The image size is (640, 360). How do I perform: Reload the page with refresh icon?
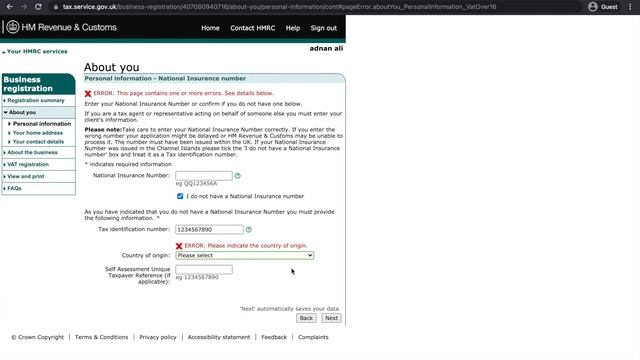point(38,7)
